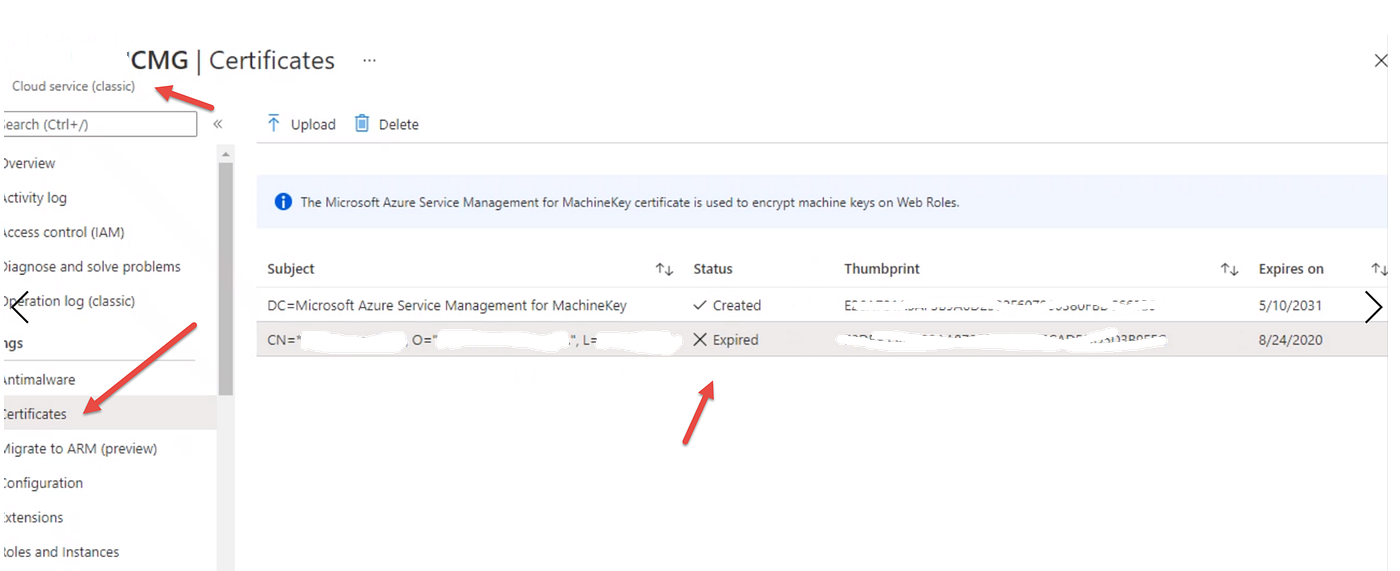The image size is (1400, 571).
Task: Open Overview in sidebar
Action: coord(28,163)
